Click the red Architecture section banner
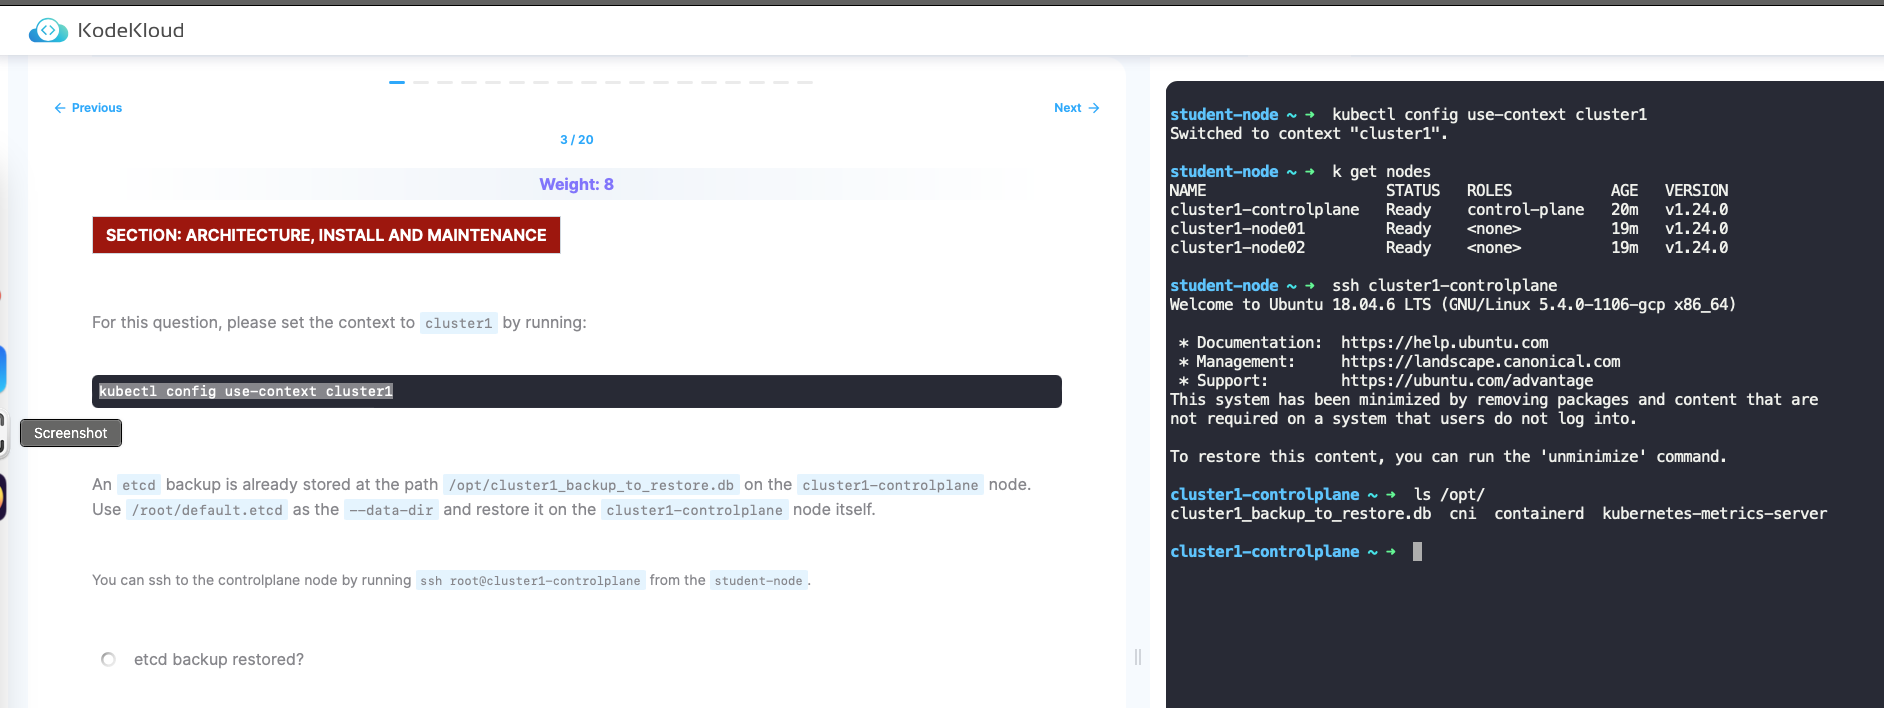 point(326,236)
